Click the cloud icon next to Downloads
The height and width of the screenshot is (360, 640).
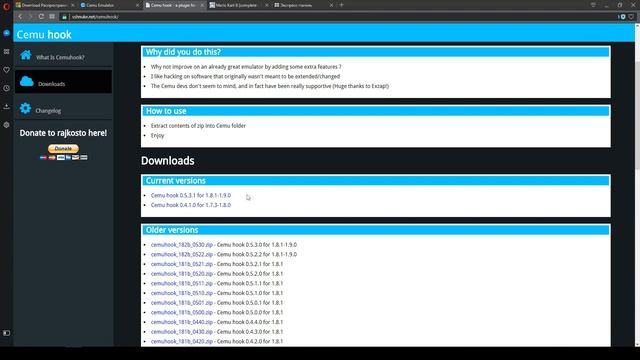[x=27, y=81]
